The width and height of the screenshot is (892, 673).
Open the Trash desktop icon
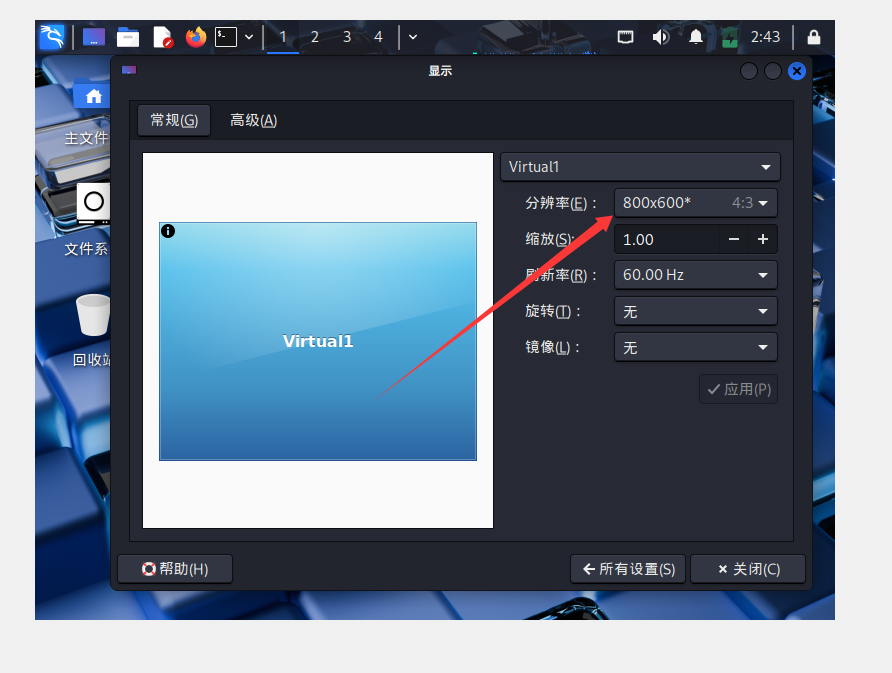point(93,316)
